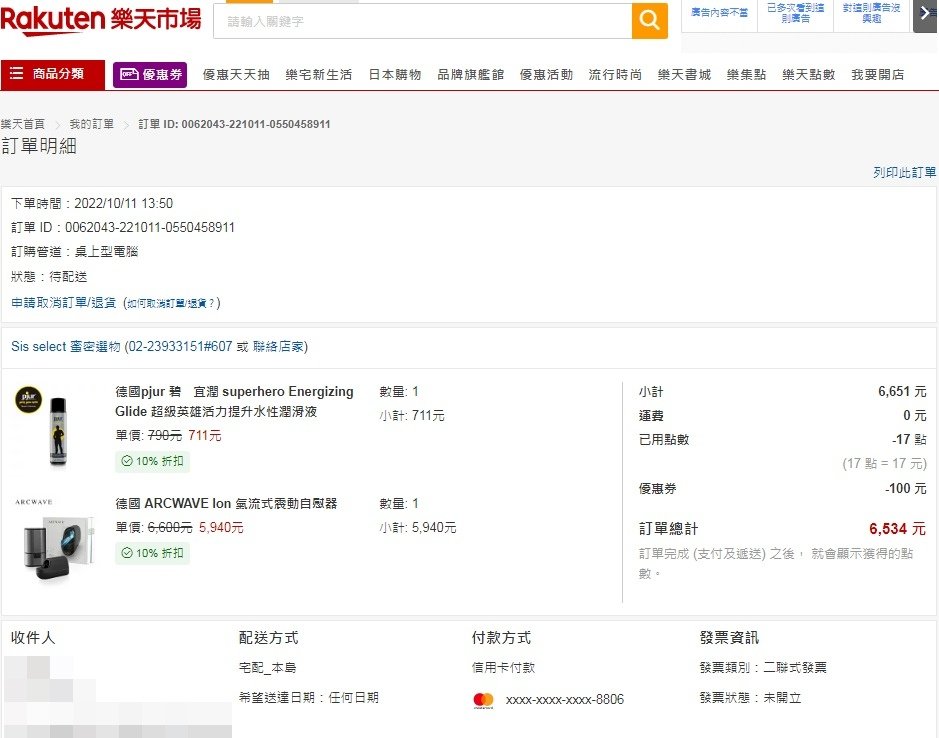This screenshot has height=738, width=939.
Task: Choose 對這則廣告沒興趣 feedback option
Action: pyautogui.click(x=871, y=13)
